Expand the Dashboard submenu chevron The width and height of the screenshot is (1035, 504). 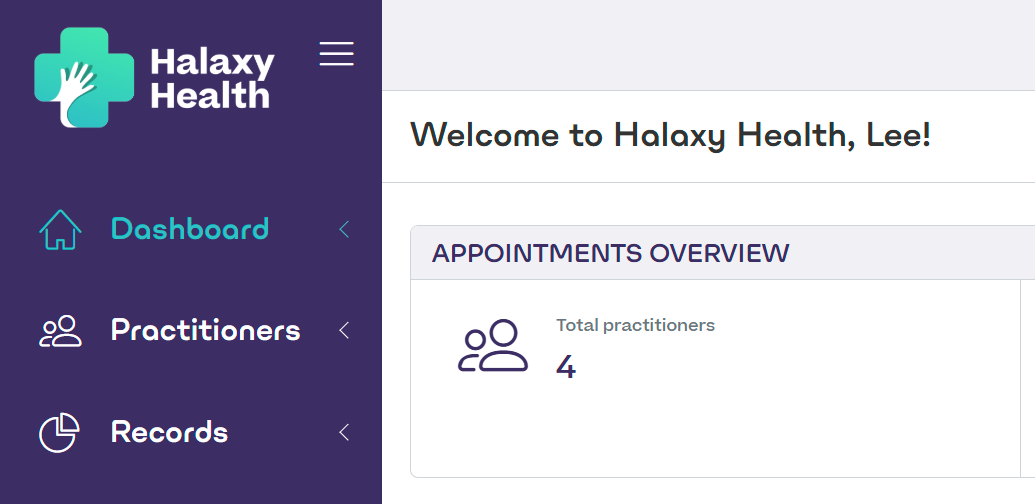(x=344, y=230)
